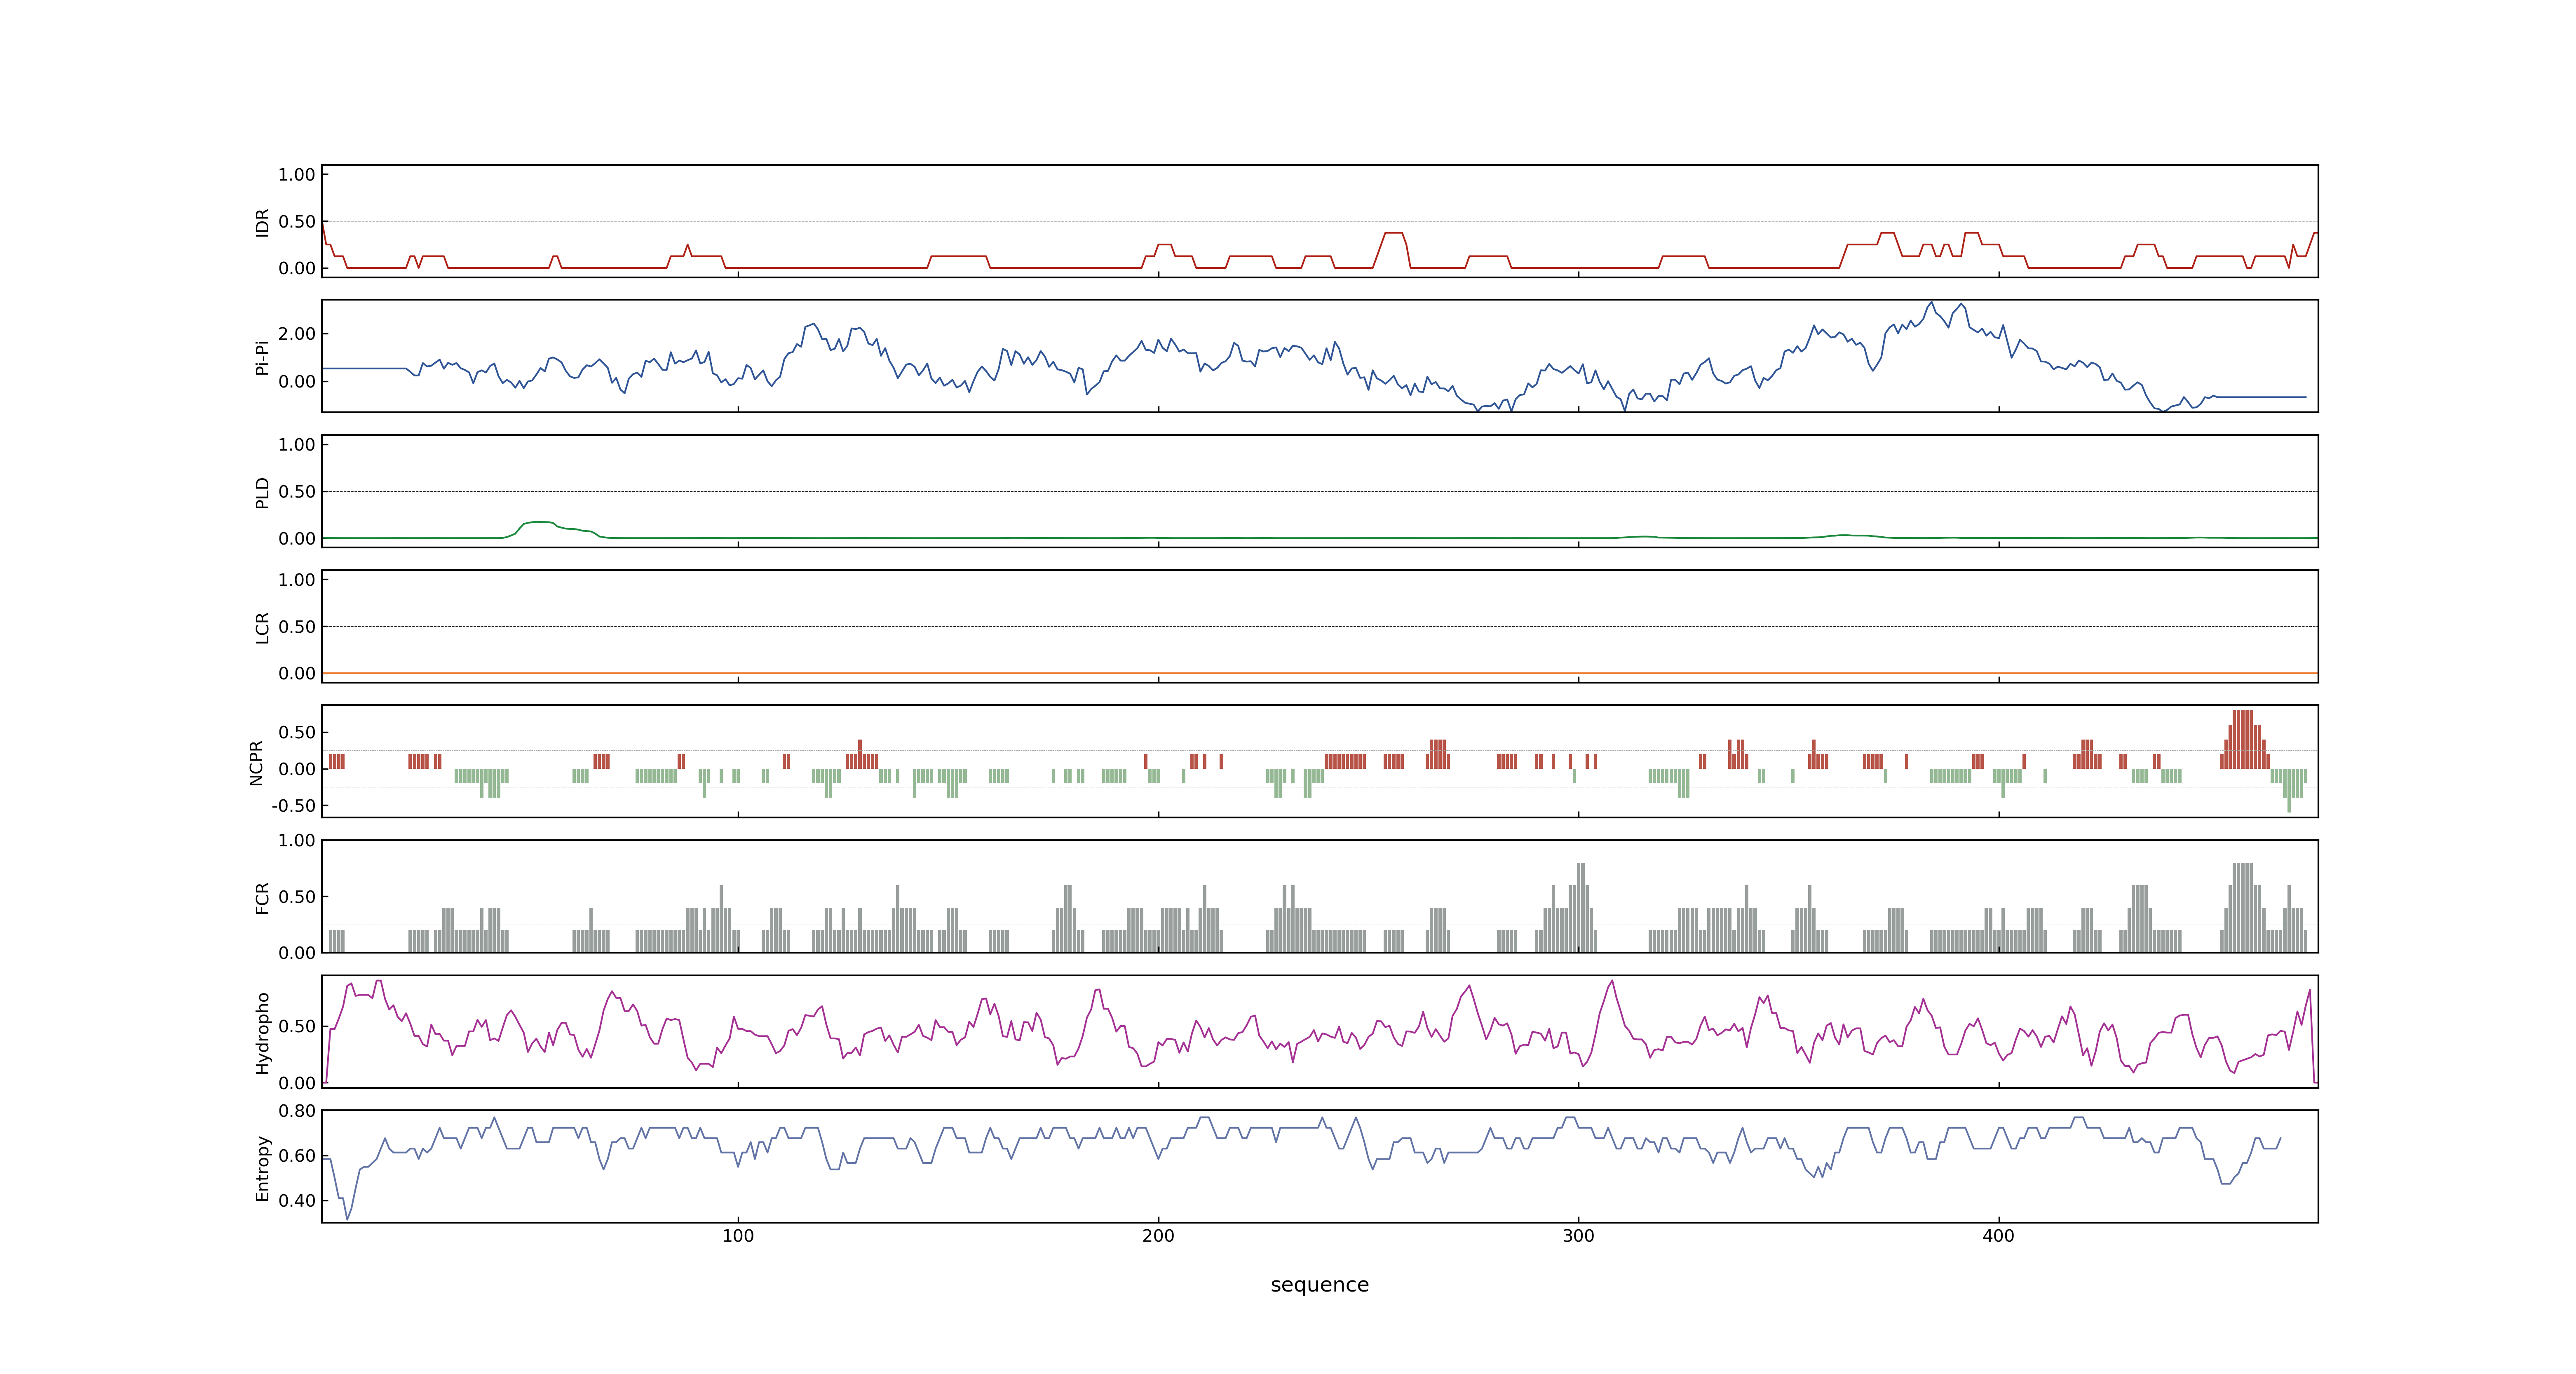
Task: Click the 0.50 tick on Hydropho axis
Action: click(297, 1026)
